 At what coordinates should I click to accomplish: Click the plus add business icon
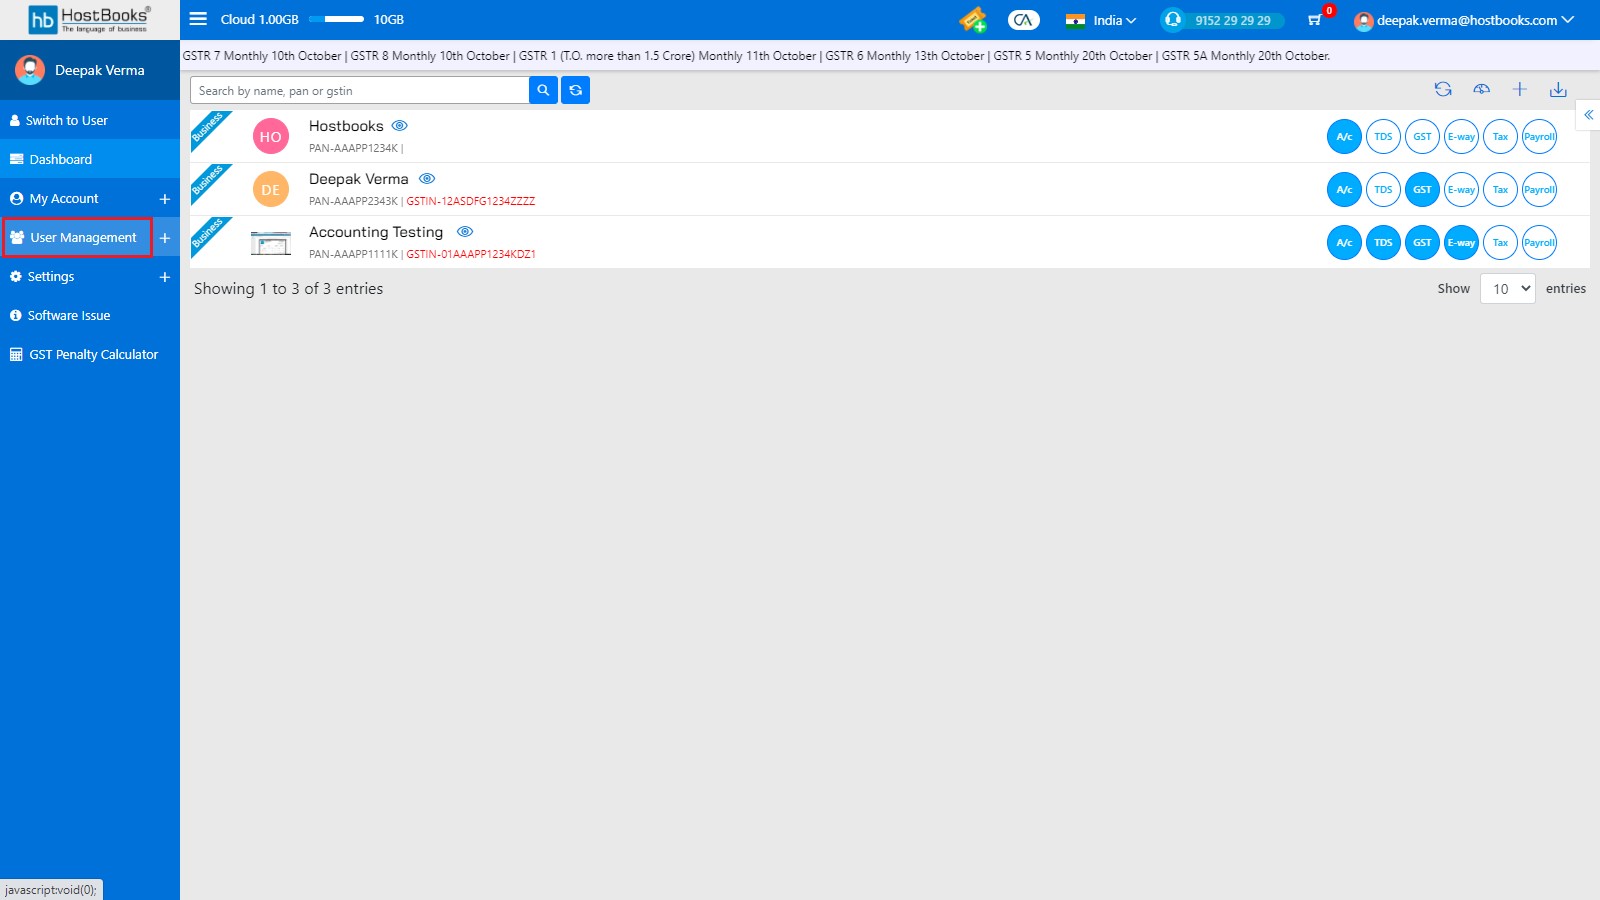coord(1519,89)
